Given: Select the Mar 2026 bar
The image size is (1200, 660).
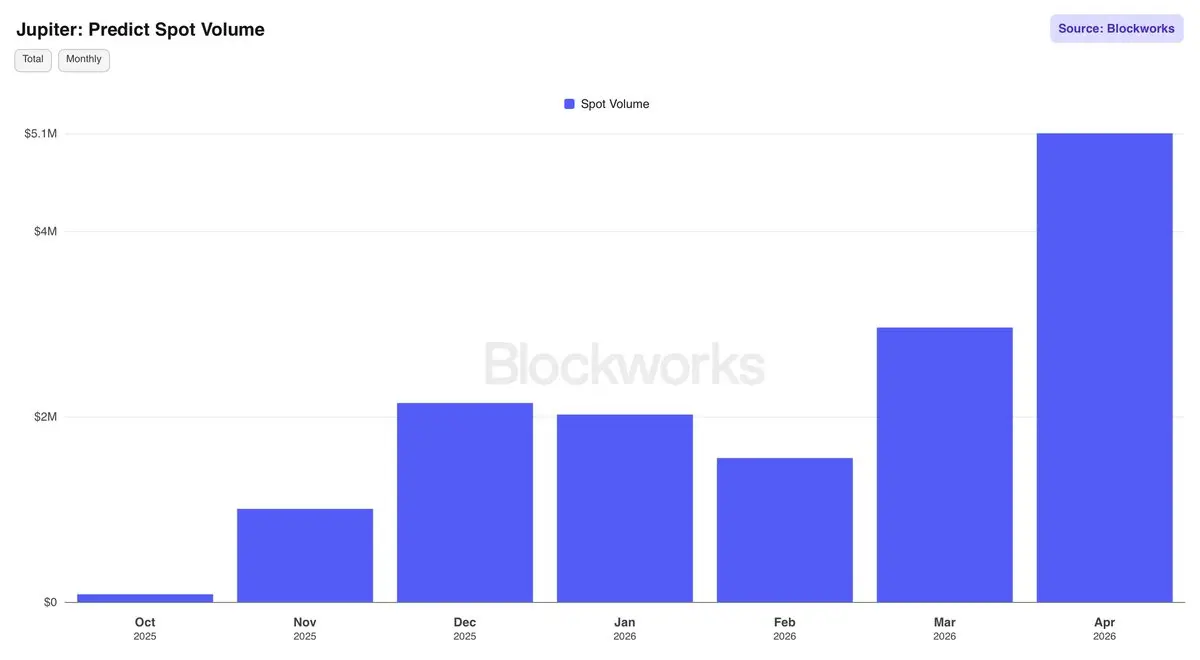Looking at the screenshot, I should pos(945,465).
